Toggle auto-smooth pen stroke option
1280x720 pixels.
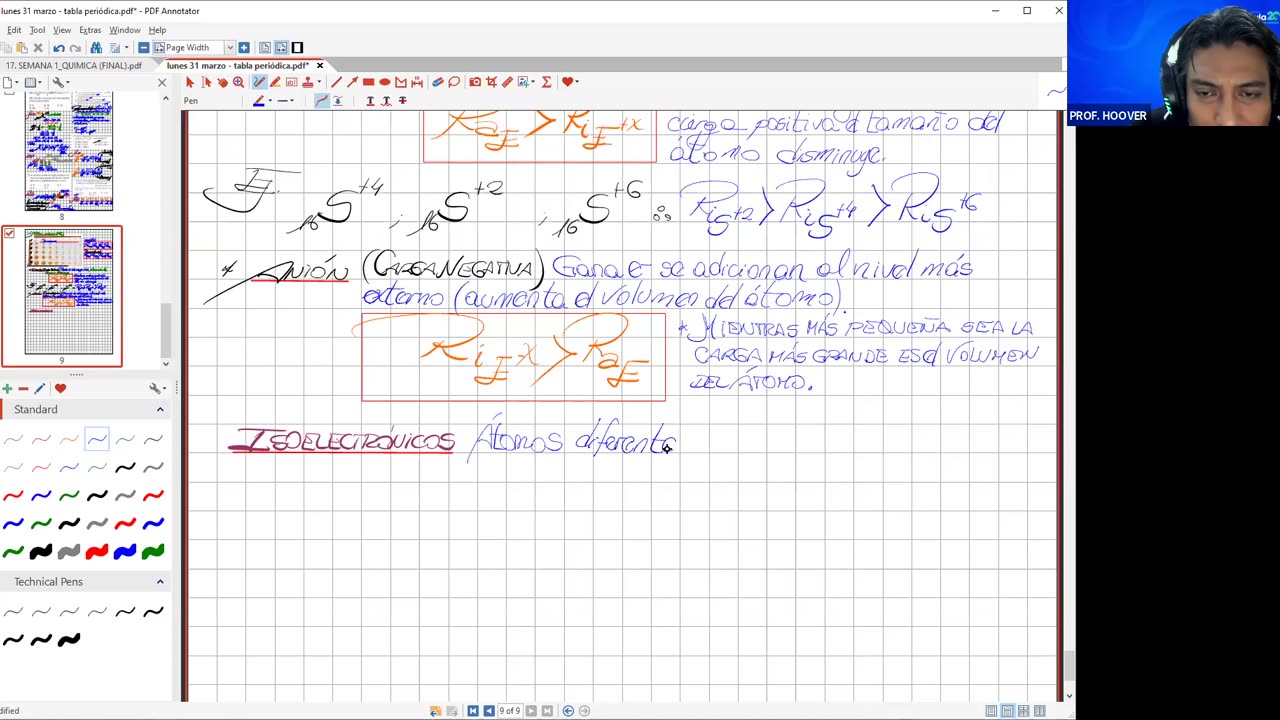click(x=322, y=100)
